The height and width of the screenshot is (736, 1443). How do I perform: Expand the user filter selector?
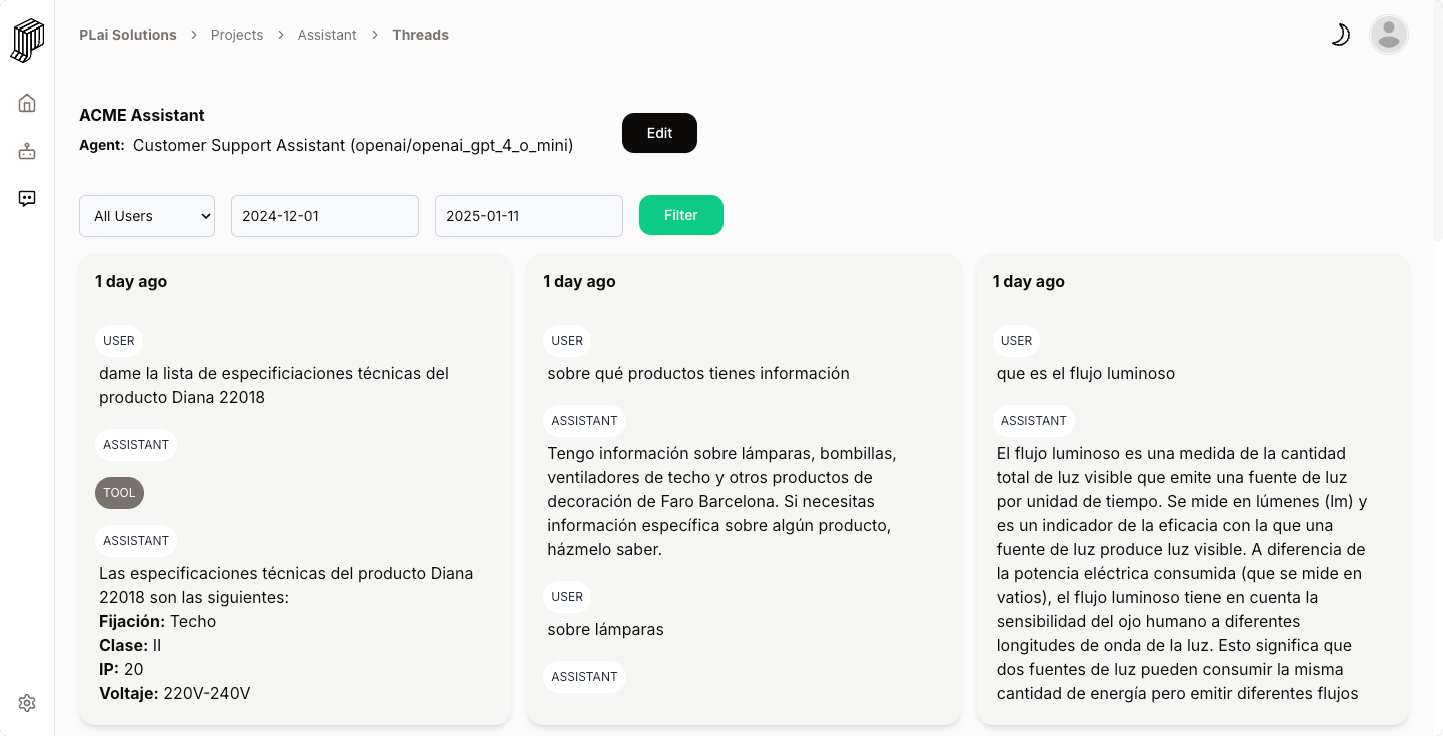point(146,215)
